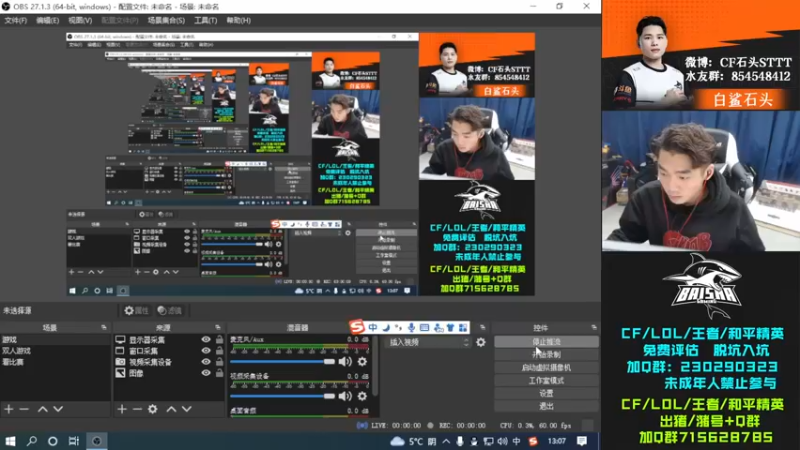The width and height of the screenshot is (800, 450).
Task: Select the 窗口采集 source
Action: tap(143, 351)
